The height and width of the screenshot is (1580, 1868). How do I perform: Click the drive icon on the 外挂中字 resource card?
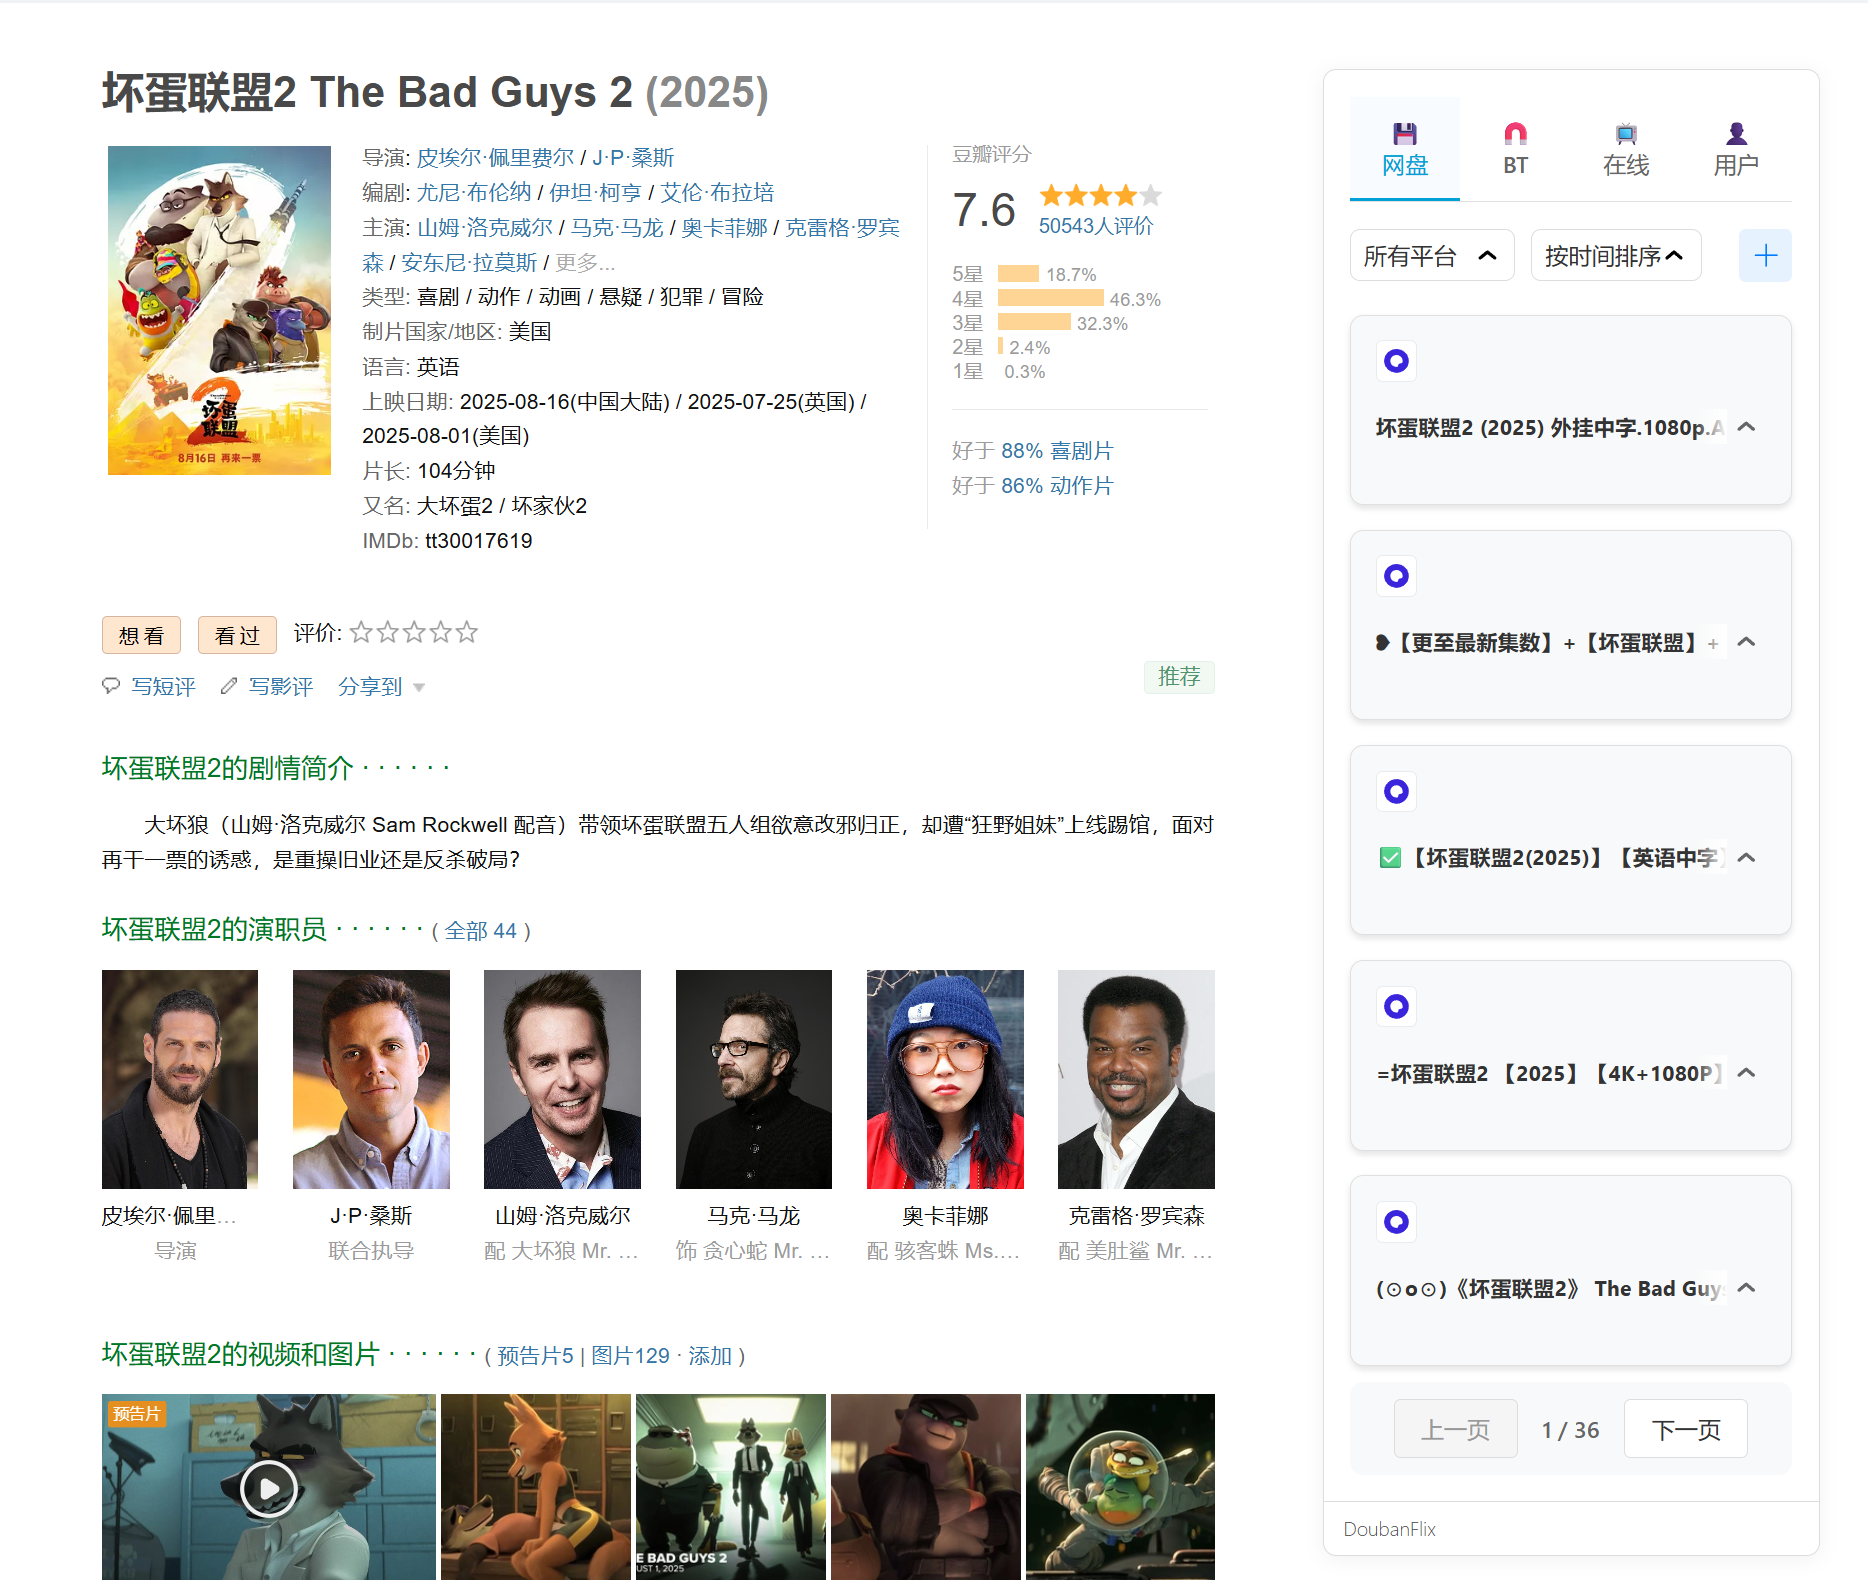pyautogui.click(x=1396, y=361)
